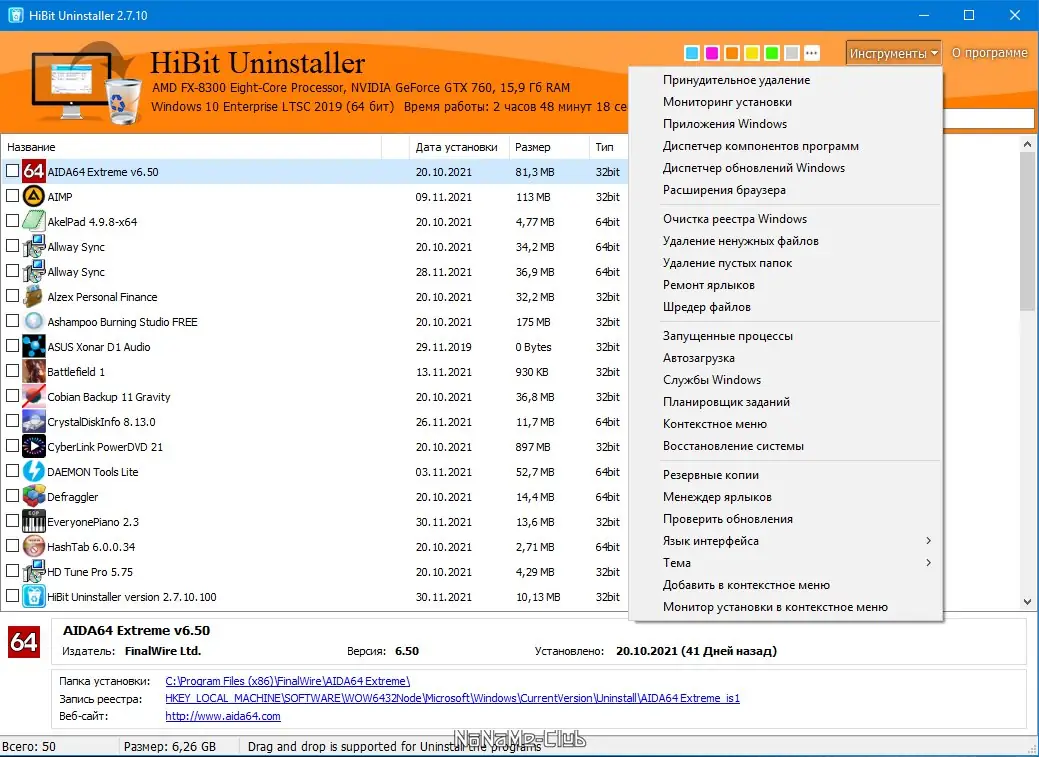Image resolution: width=1039 pixels, height=757 pixels.
Task: Tick the checkbox for AIMP
Action: (x=12, y=196)
